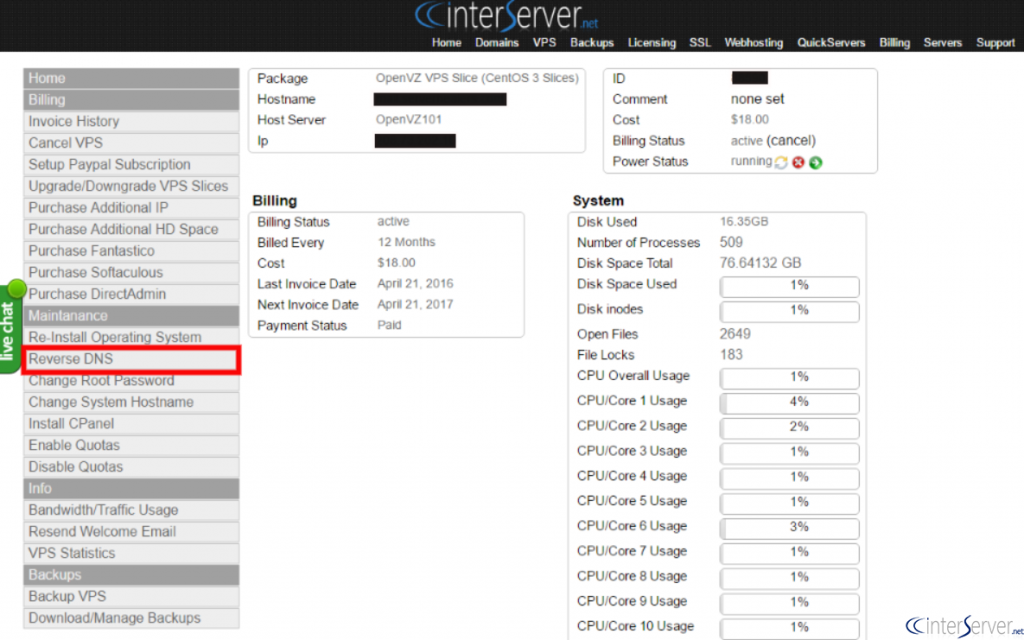Open Re-Install Operating System

tap(131, 337)
